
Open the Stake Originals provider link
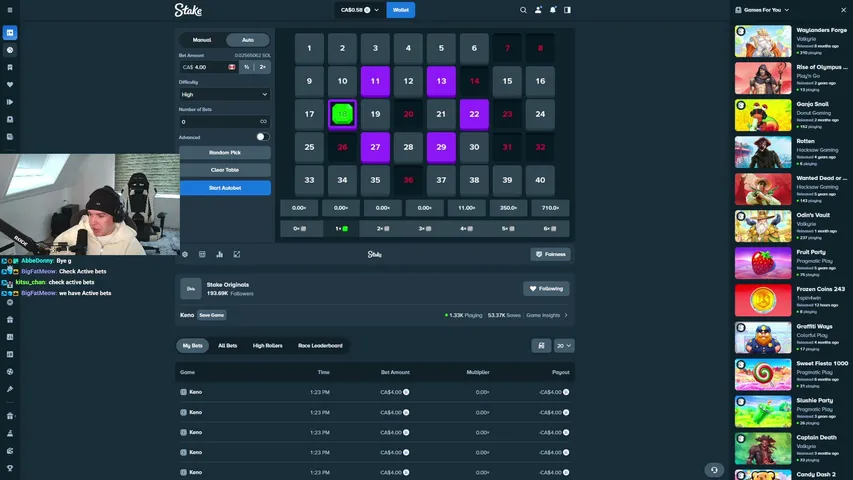pyautogui.click(x=227, y=285)
